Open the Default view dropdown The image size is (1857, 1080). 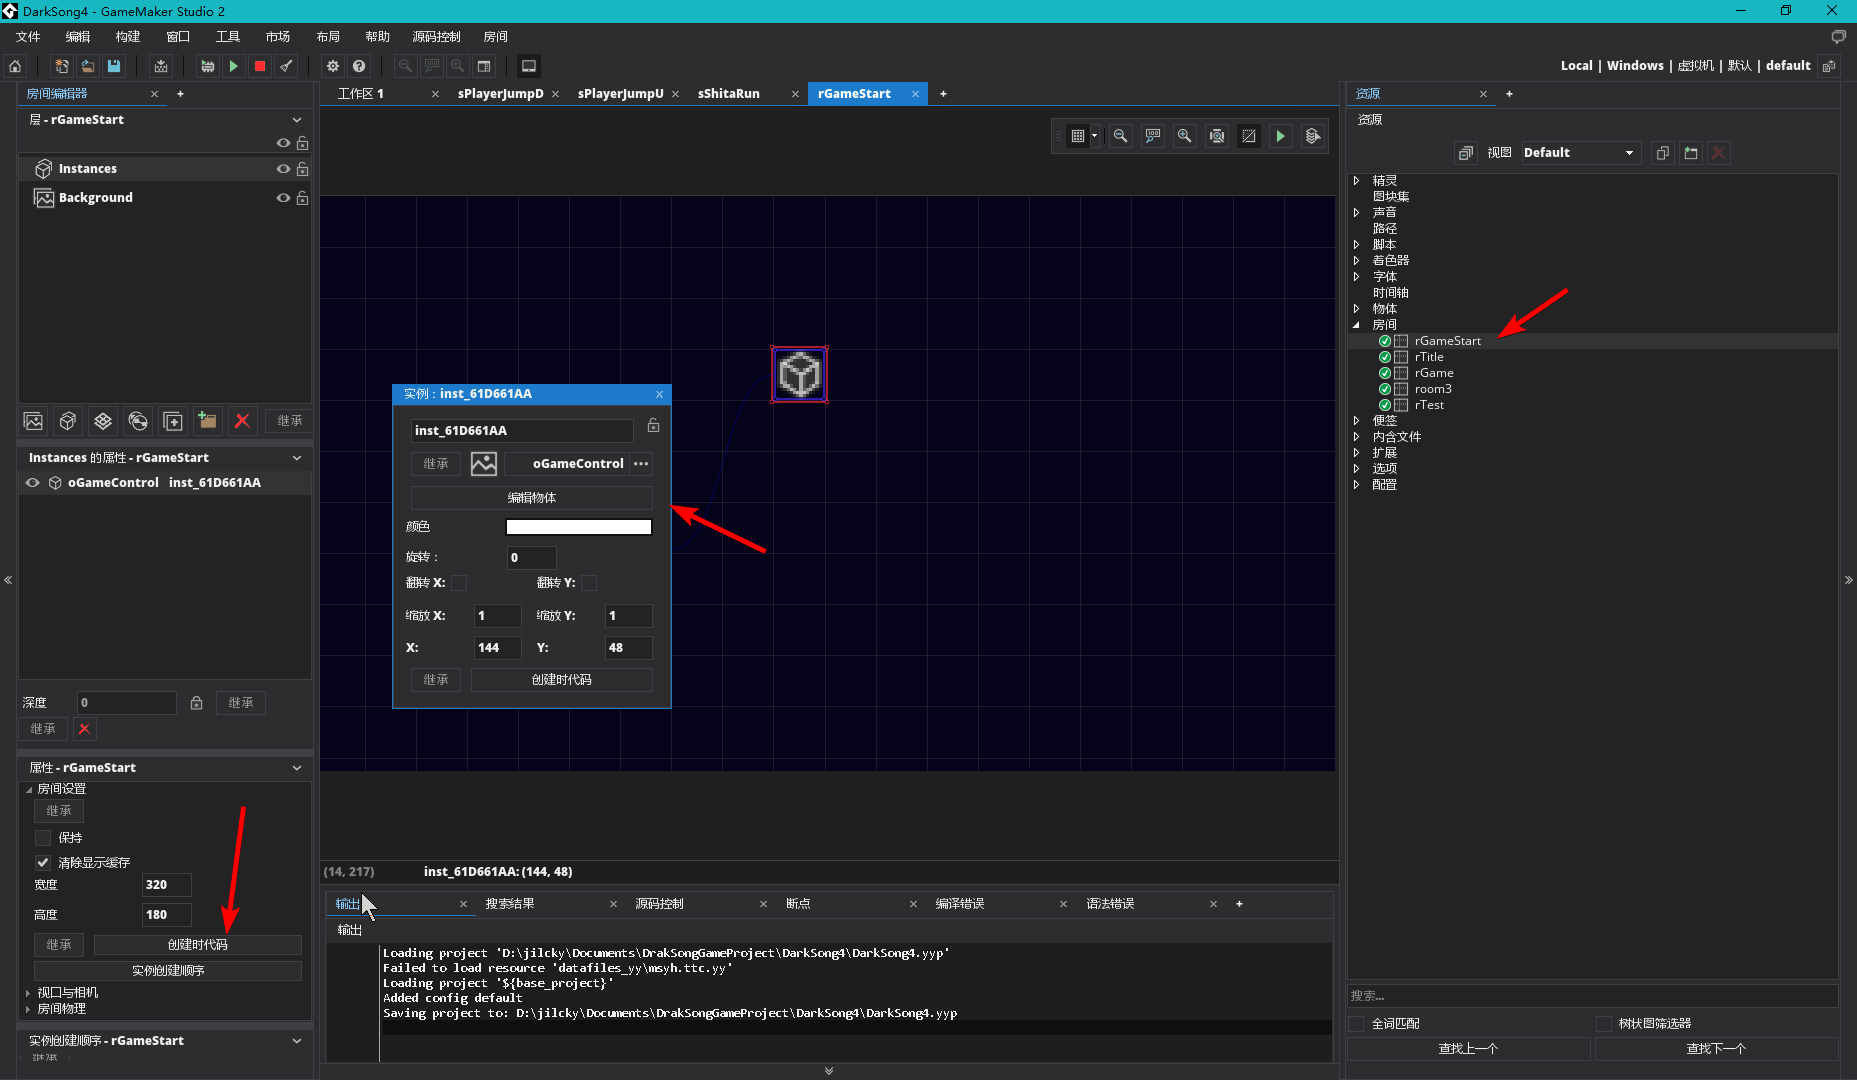pos(1578,153)
